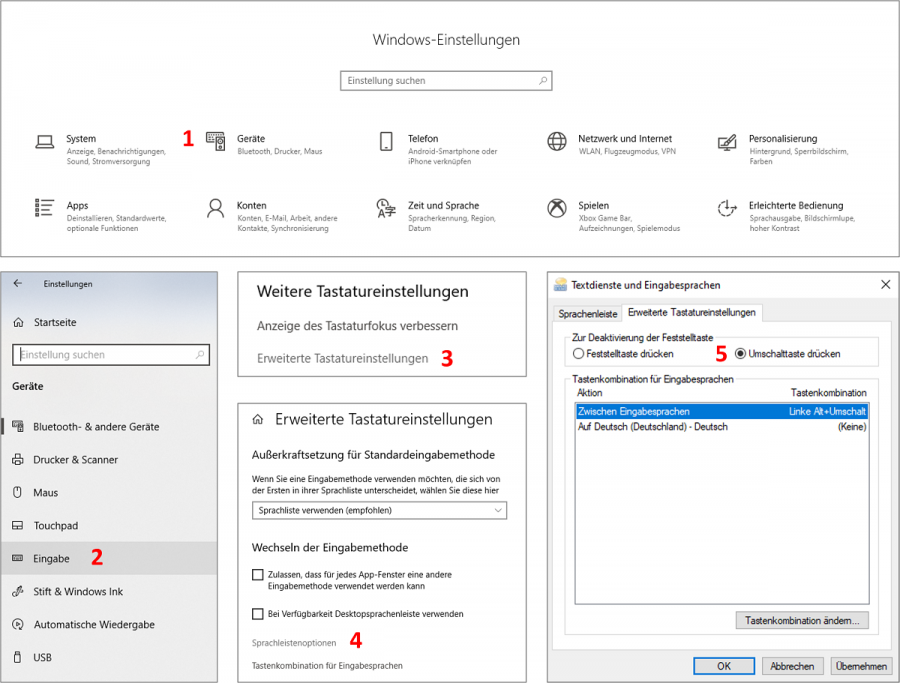This screenshot has width=900, height=683.
Task: Select the Umschalttaste drücken radio button
Action: click(x=740, y=354)
